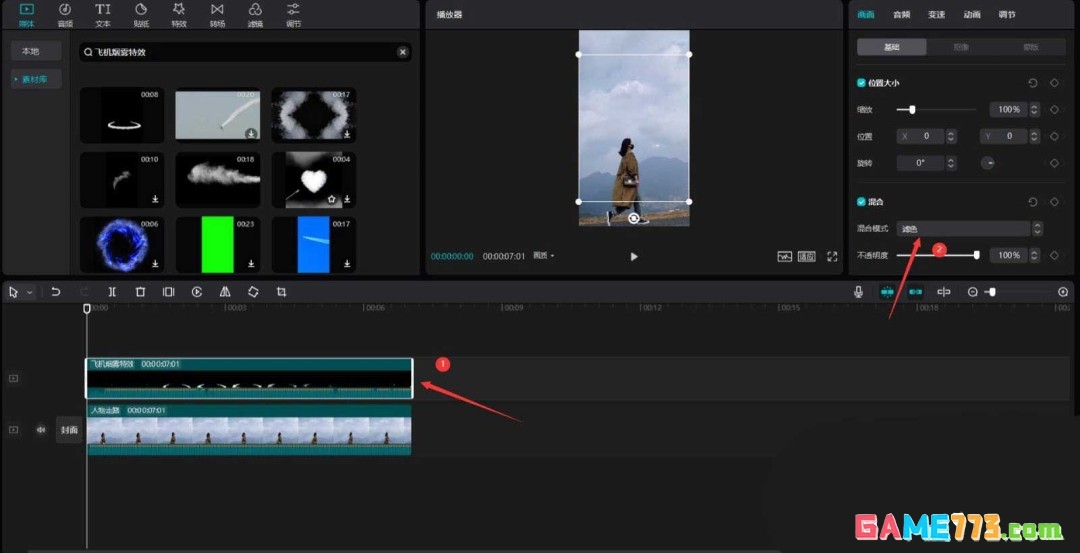Mute the main track speaker toggle
This screenshot has width=1080, height=553.
[x=41, y=430]
